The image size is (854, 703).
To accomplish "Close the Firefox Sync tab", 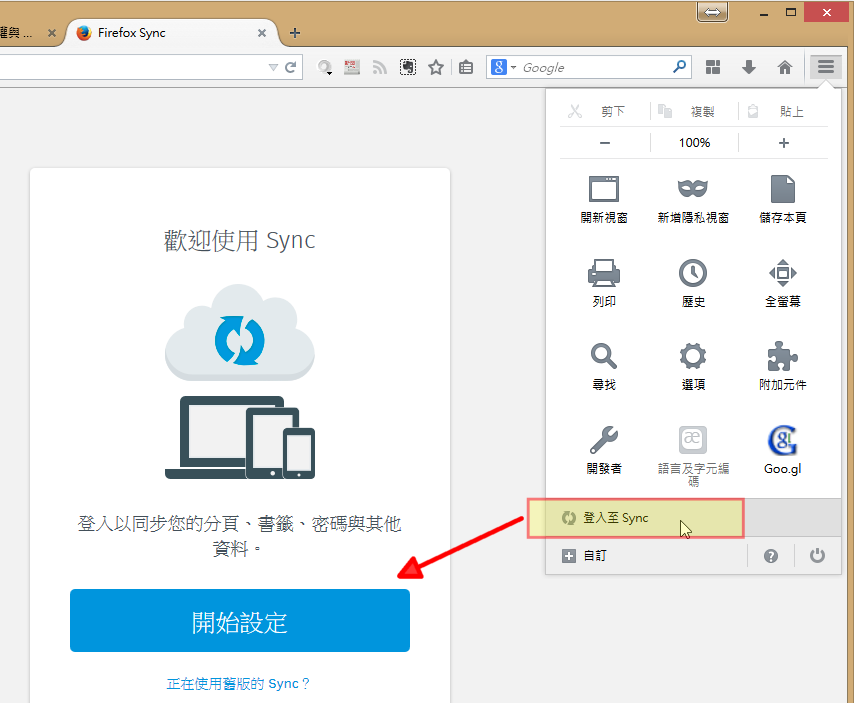I will [262, 33].
